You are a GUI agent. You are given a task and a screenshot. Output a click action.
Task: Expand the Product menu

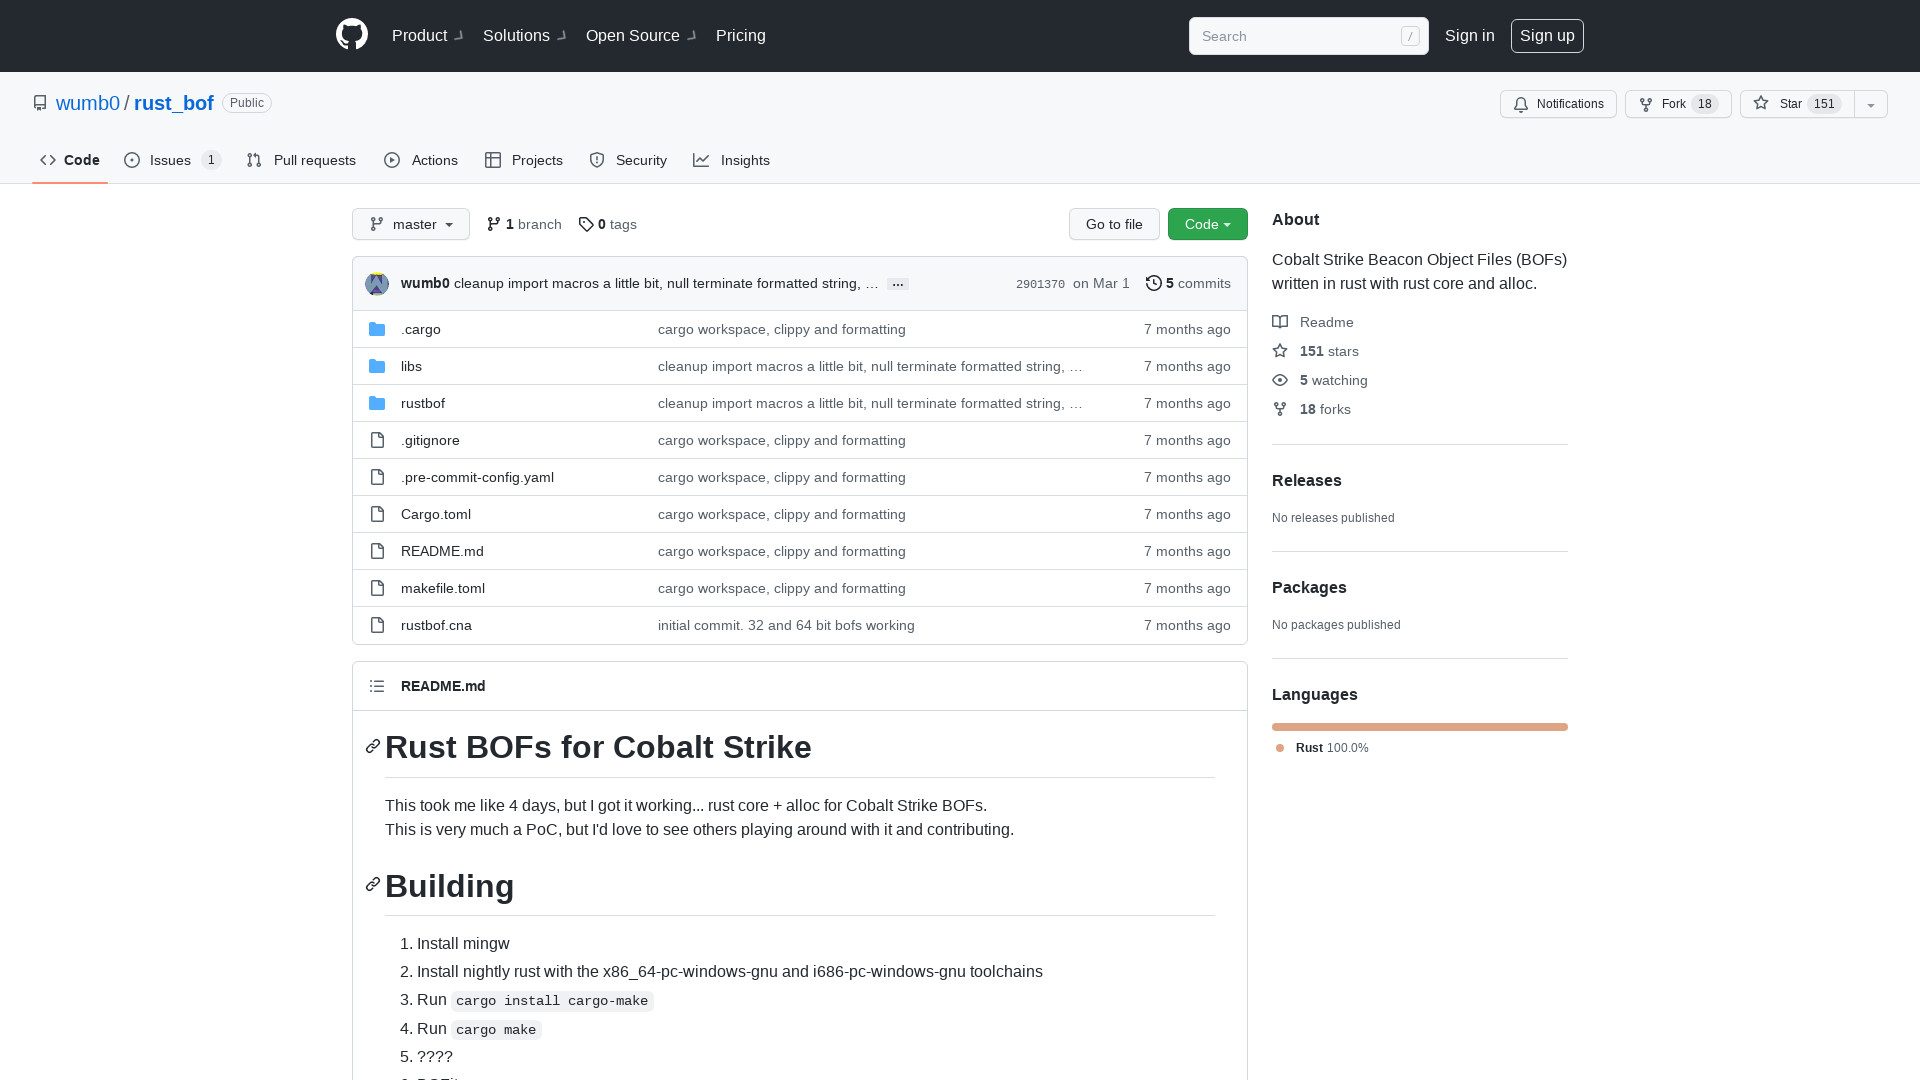point(427,35)
